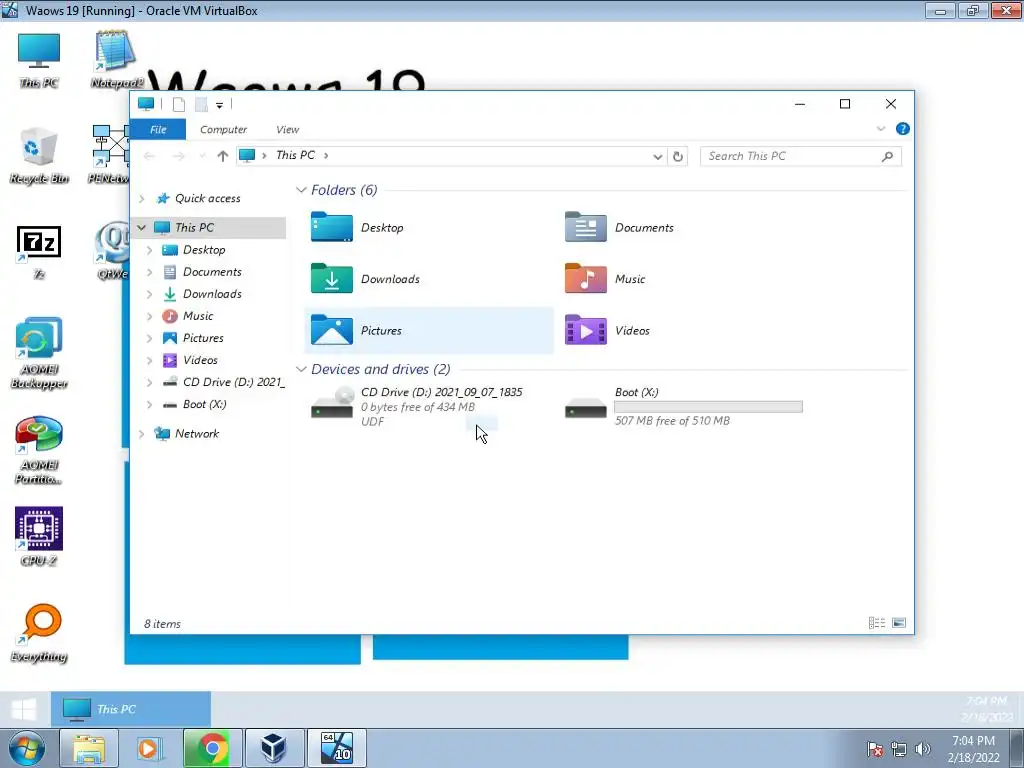Viewport: 1024px width, 768px height.
Task: Open Windows Explorer from host taskbar
Action: pos(89,748)
